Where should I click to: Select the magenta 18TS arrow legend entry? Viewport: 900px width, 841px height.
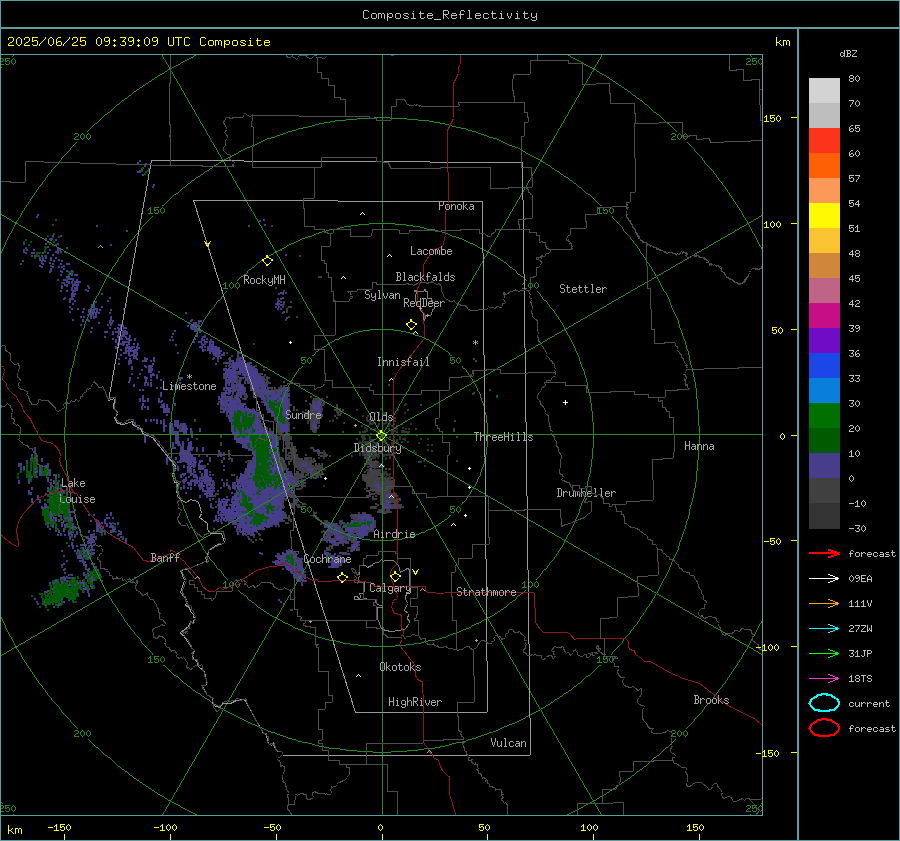point(824,679)
